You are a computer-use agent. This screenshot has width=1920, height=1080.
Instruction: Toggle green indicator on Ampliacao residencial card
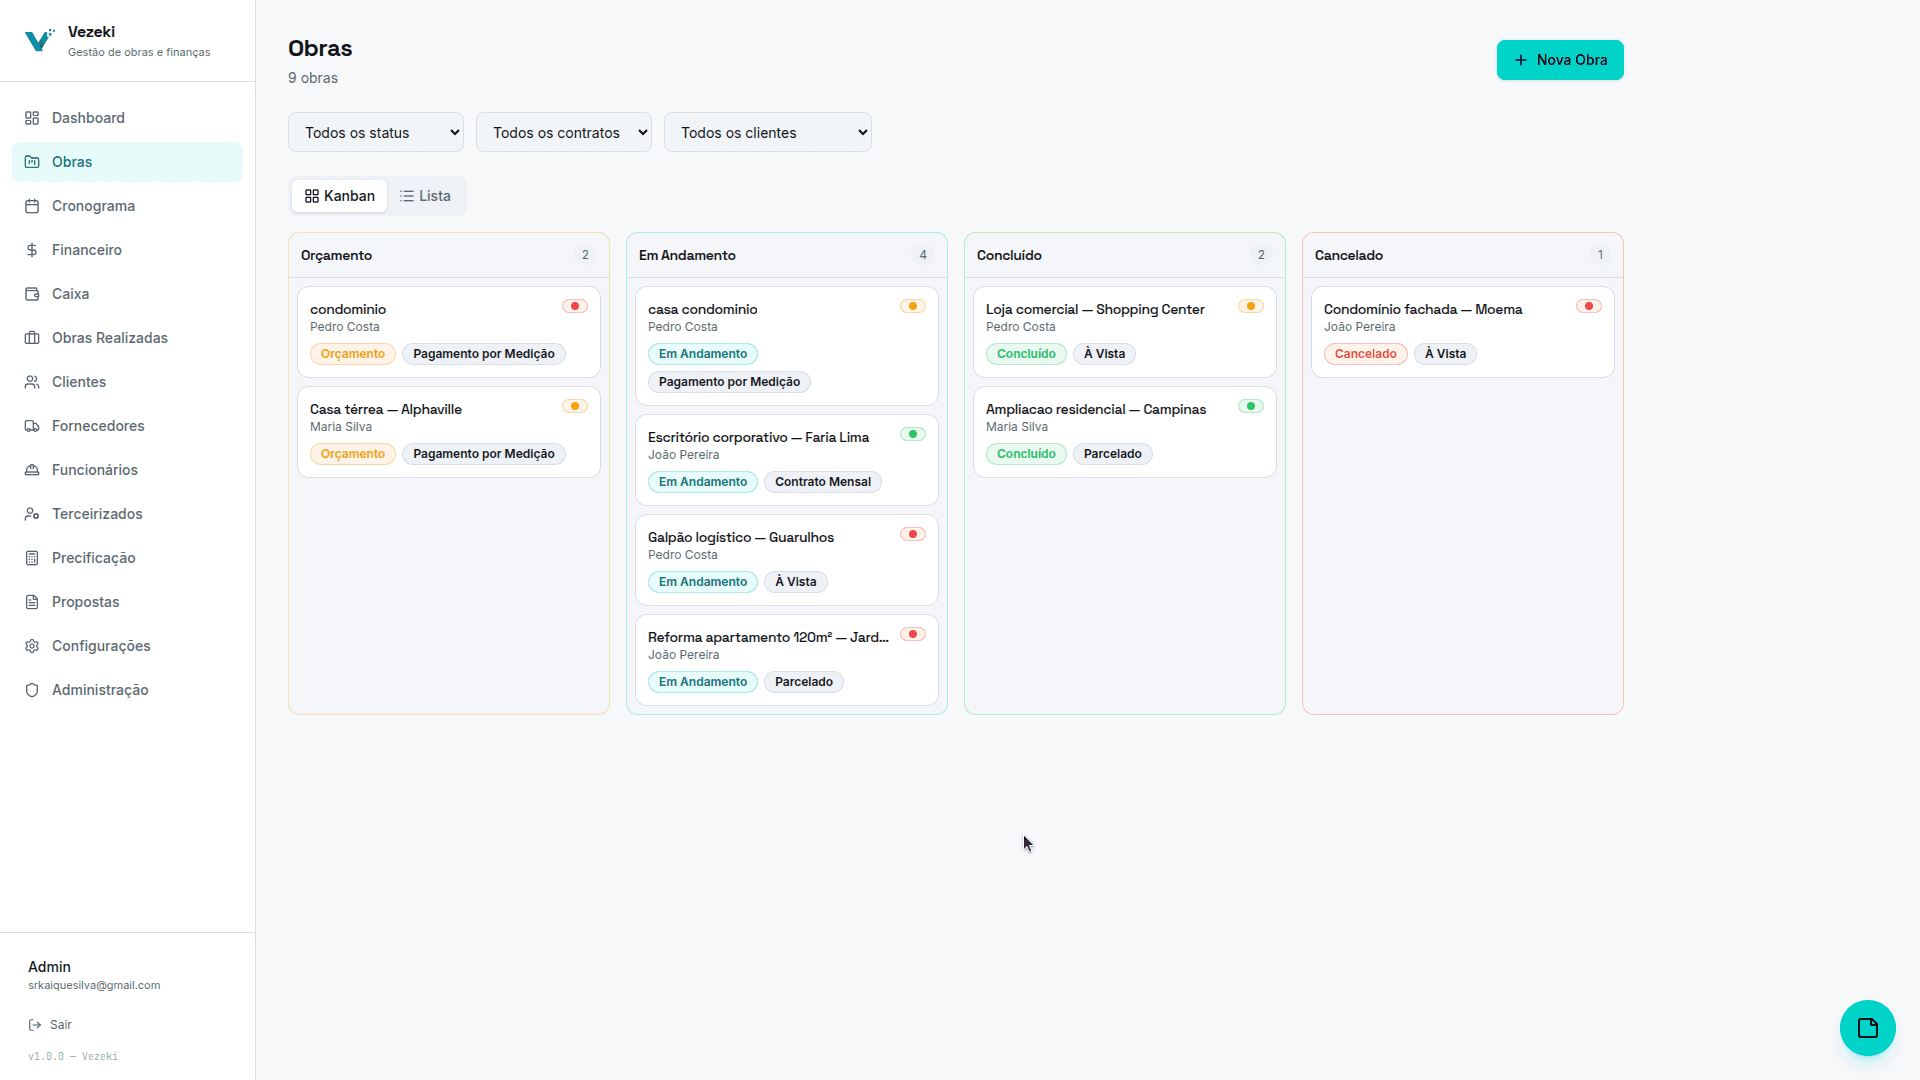(x=1251, y=406)
